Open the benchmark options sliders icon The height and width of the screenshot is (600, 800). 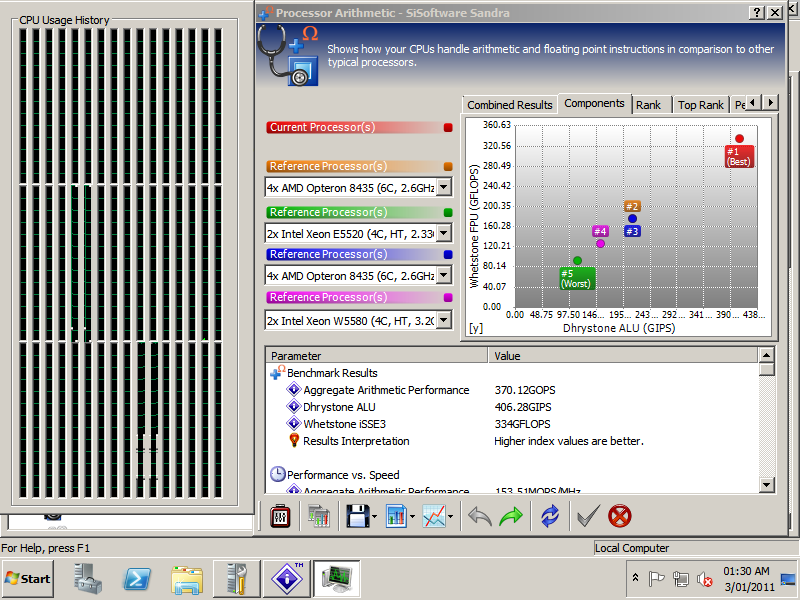tap(280, 516)
